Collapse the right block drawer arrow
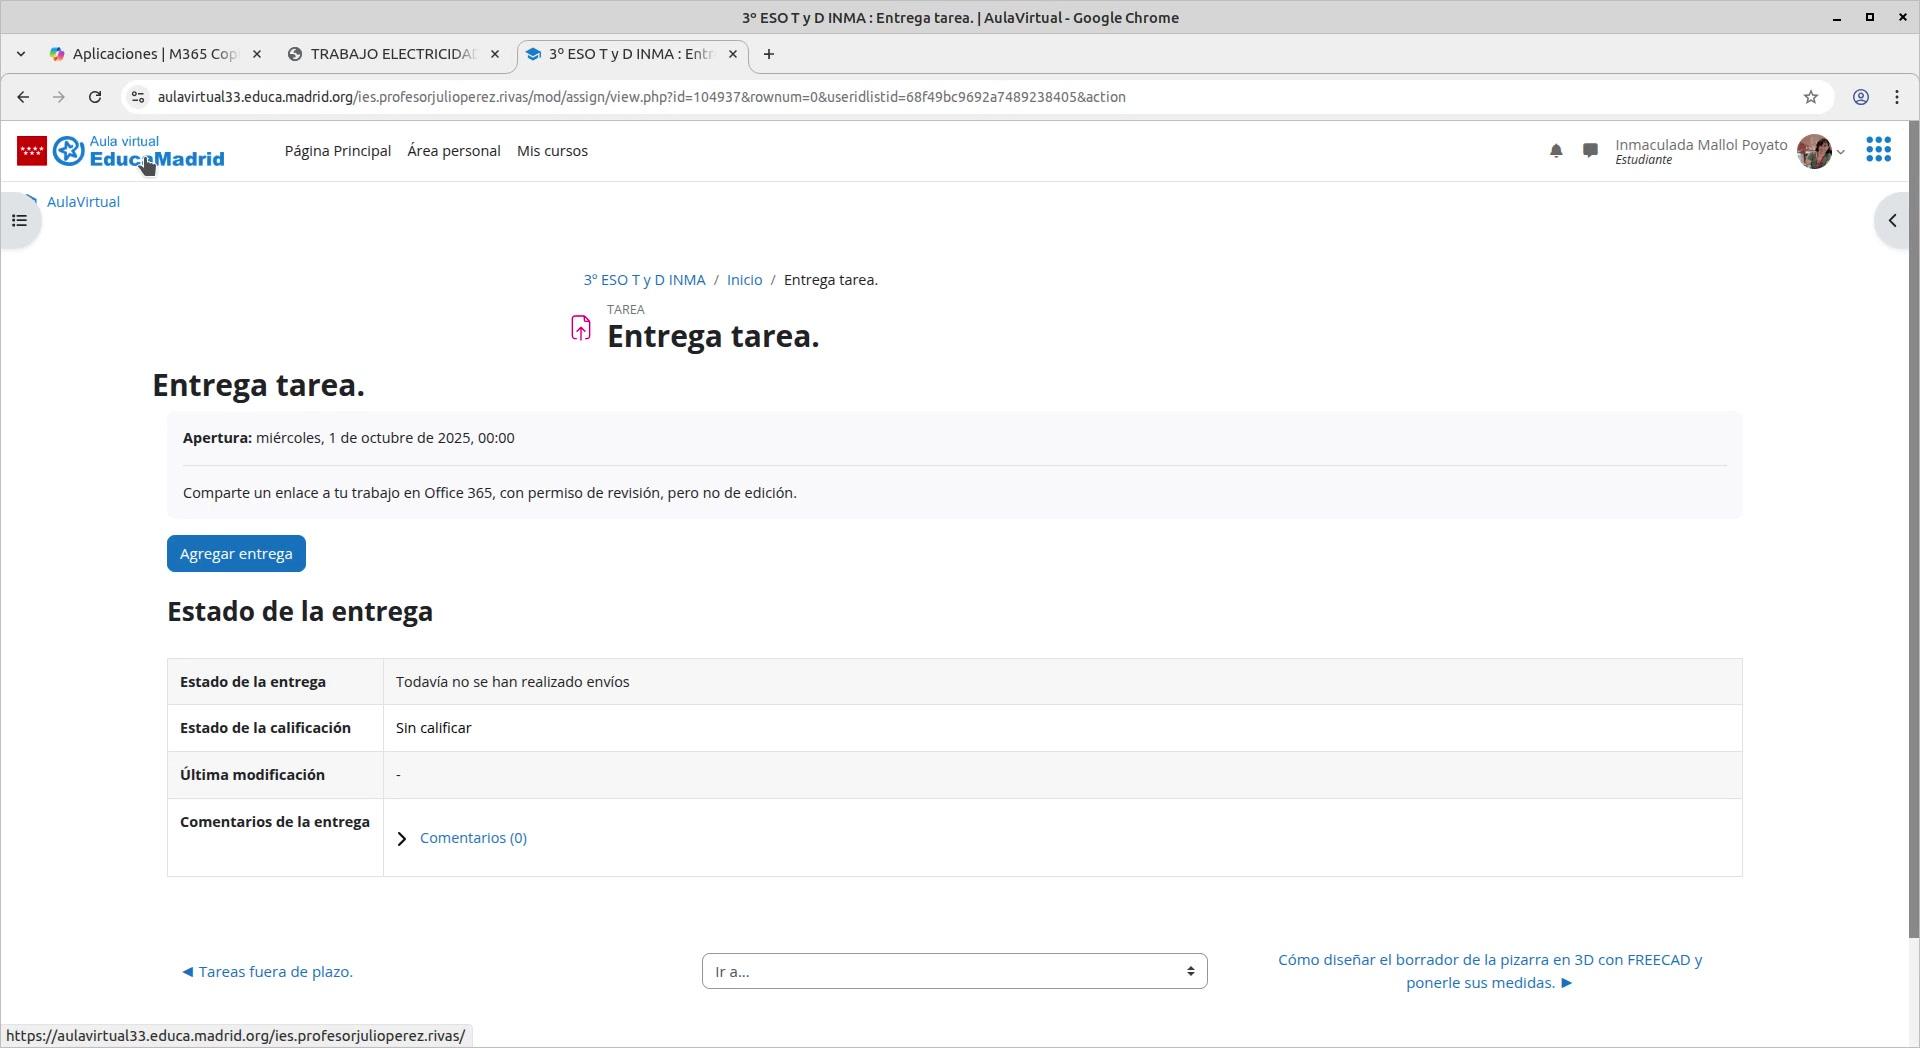Image resolution: width=1920 pixels, height=1048 pixels. [x=1892, y=221]
